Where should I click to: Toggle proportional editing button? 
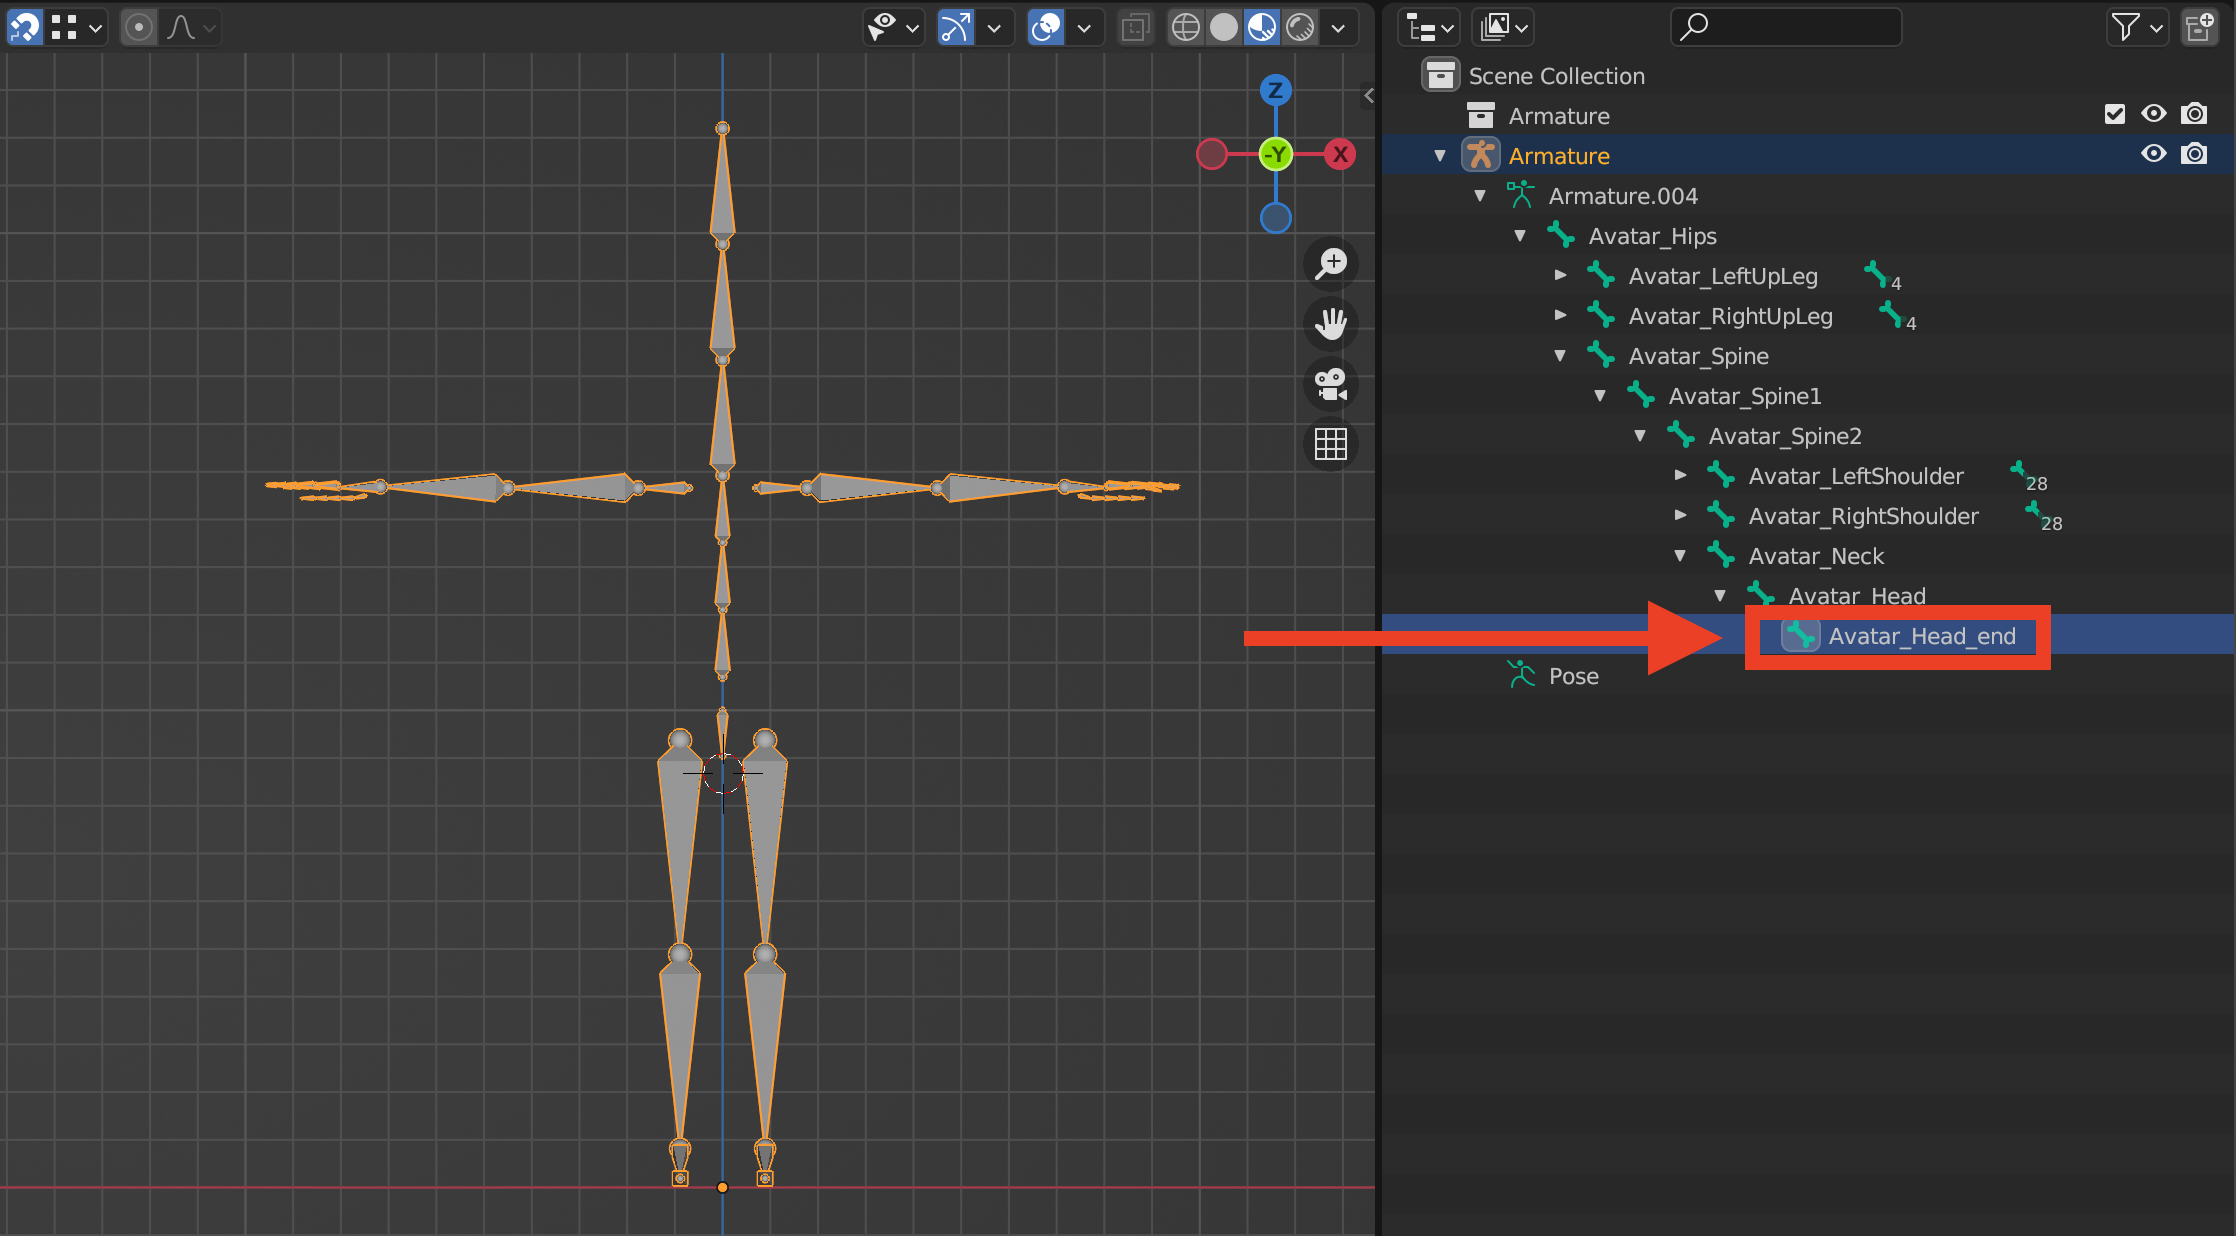[139, 27]
